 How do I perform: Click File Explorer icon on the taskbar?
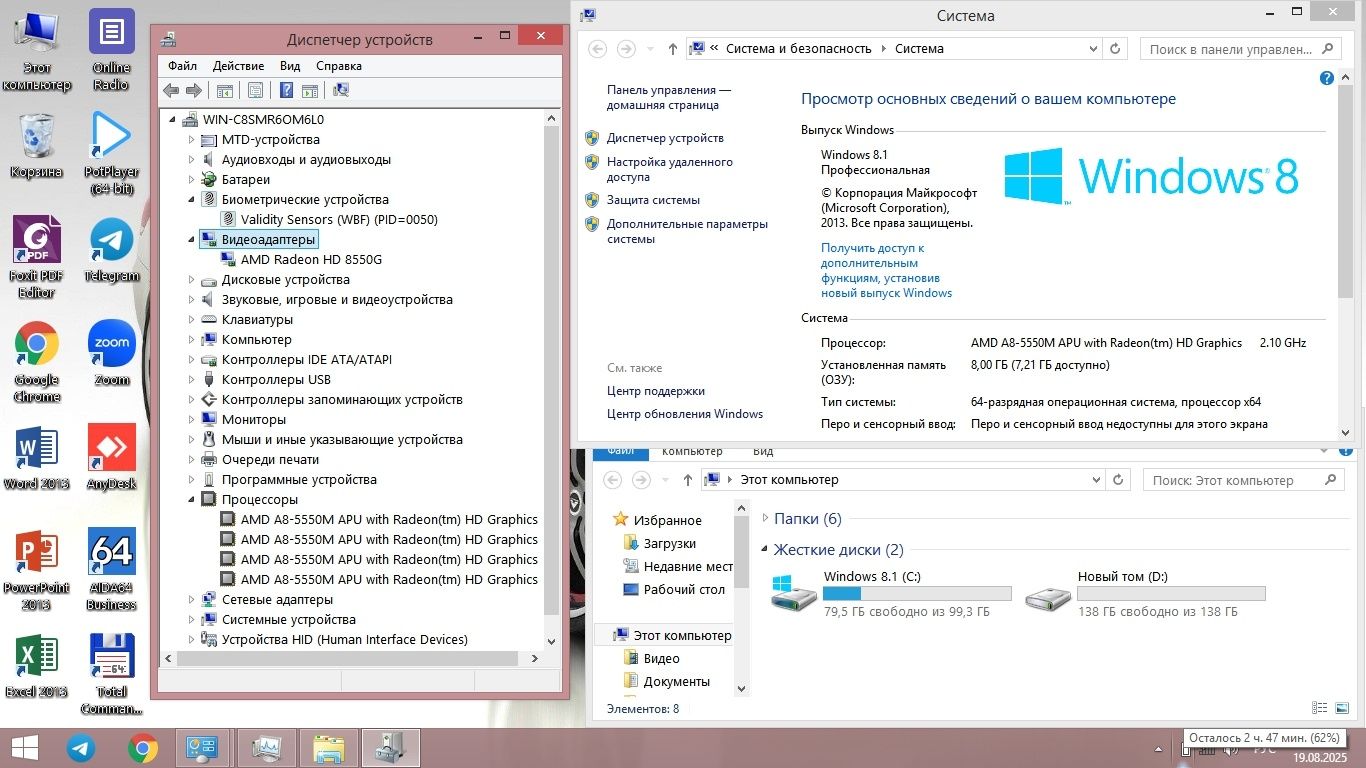point(329,748)
